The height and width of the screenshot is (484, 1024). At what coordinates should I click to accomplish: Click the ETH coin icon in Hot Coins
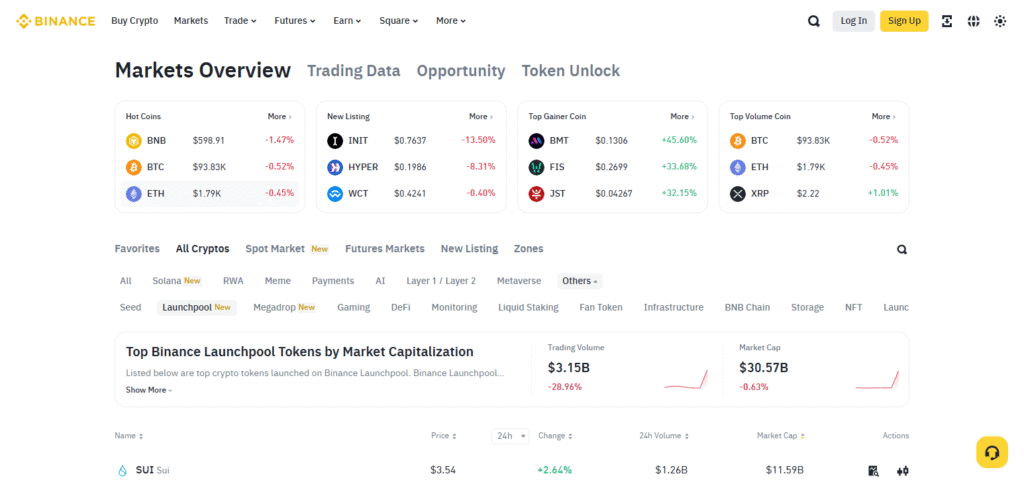coord(133,193)
